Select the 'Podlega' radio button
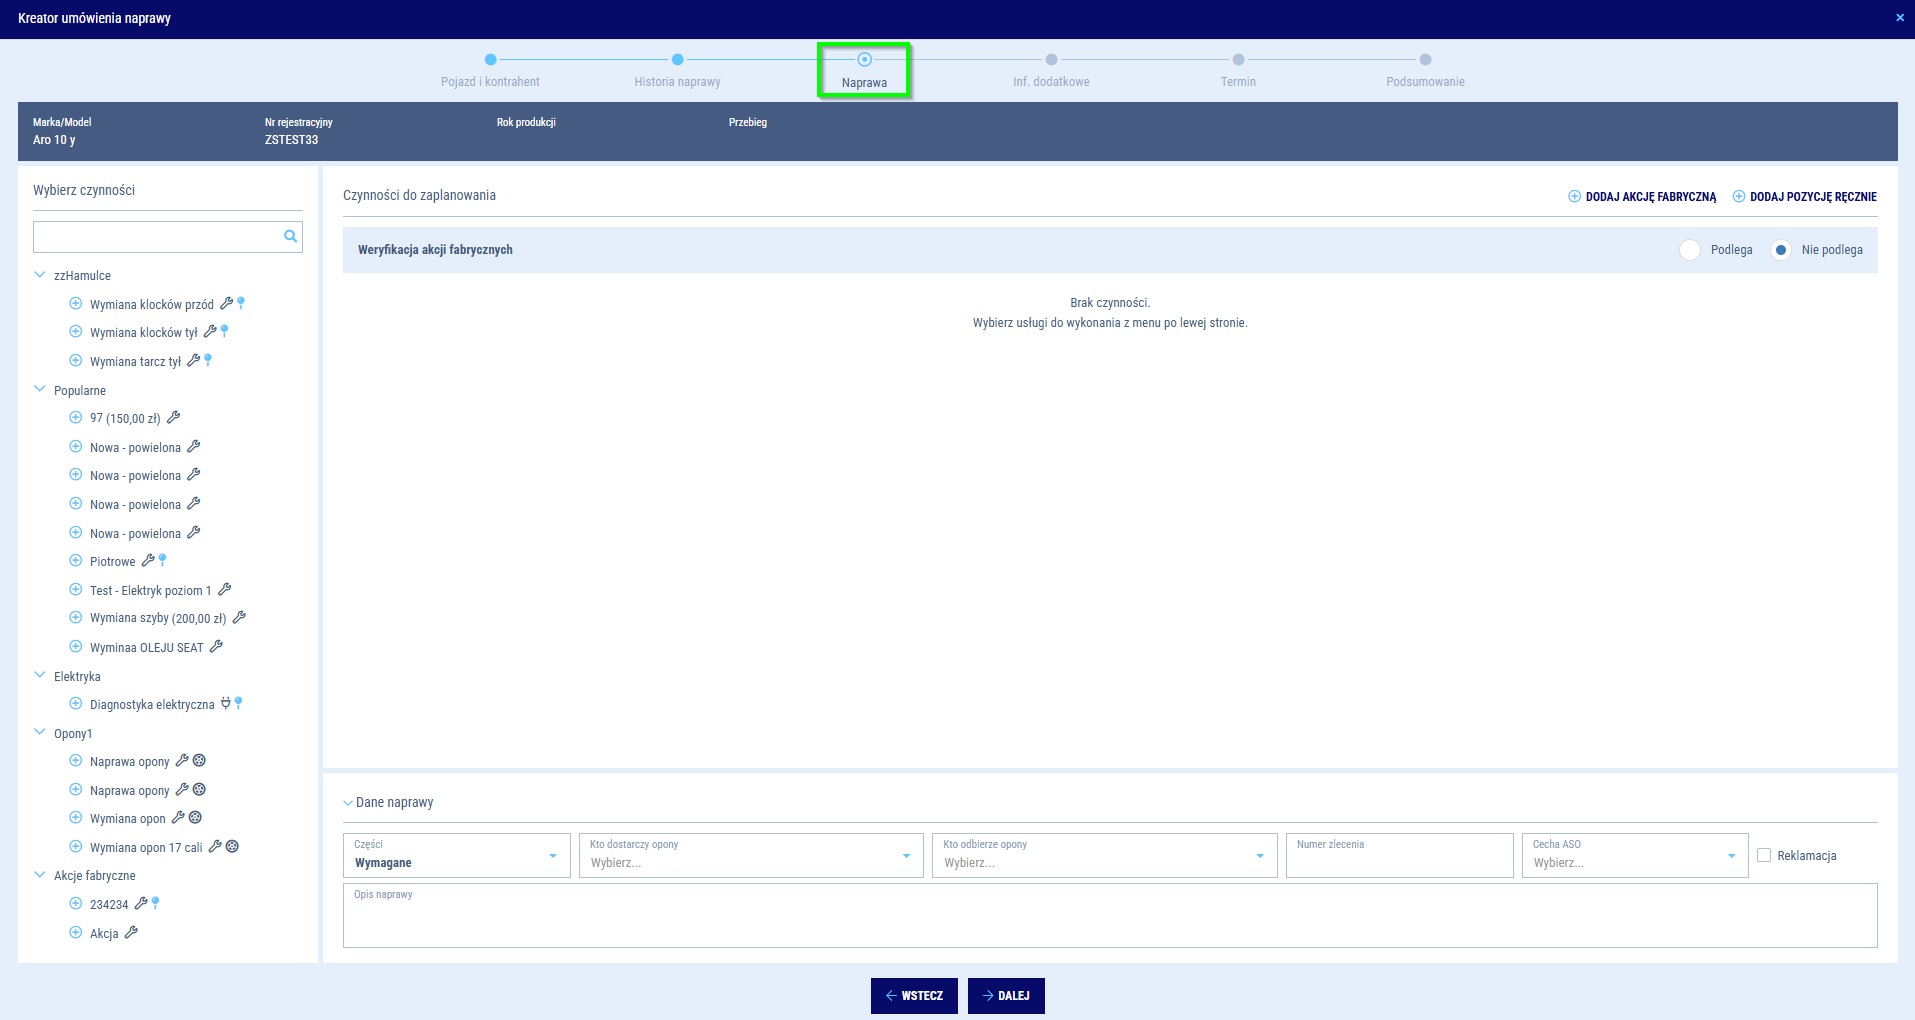Viewport: 1915px width, 1020px height. coord(1690,250)
